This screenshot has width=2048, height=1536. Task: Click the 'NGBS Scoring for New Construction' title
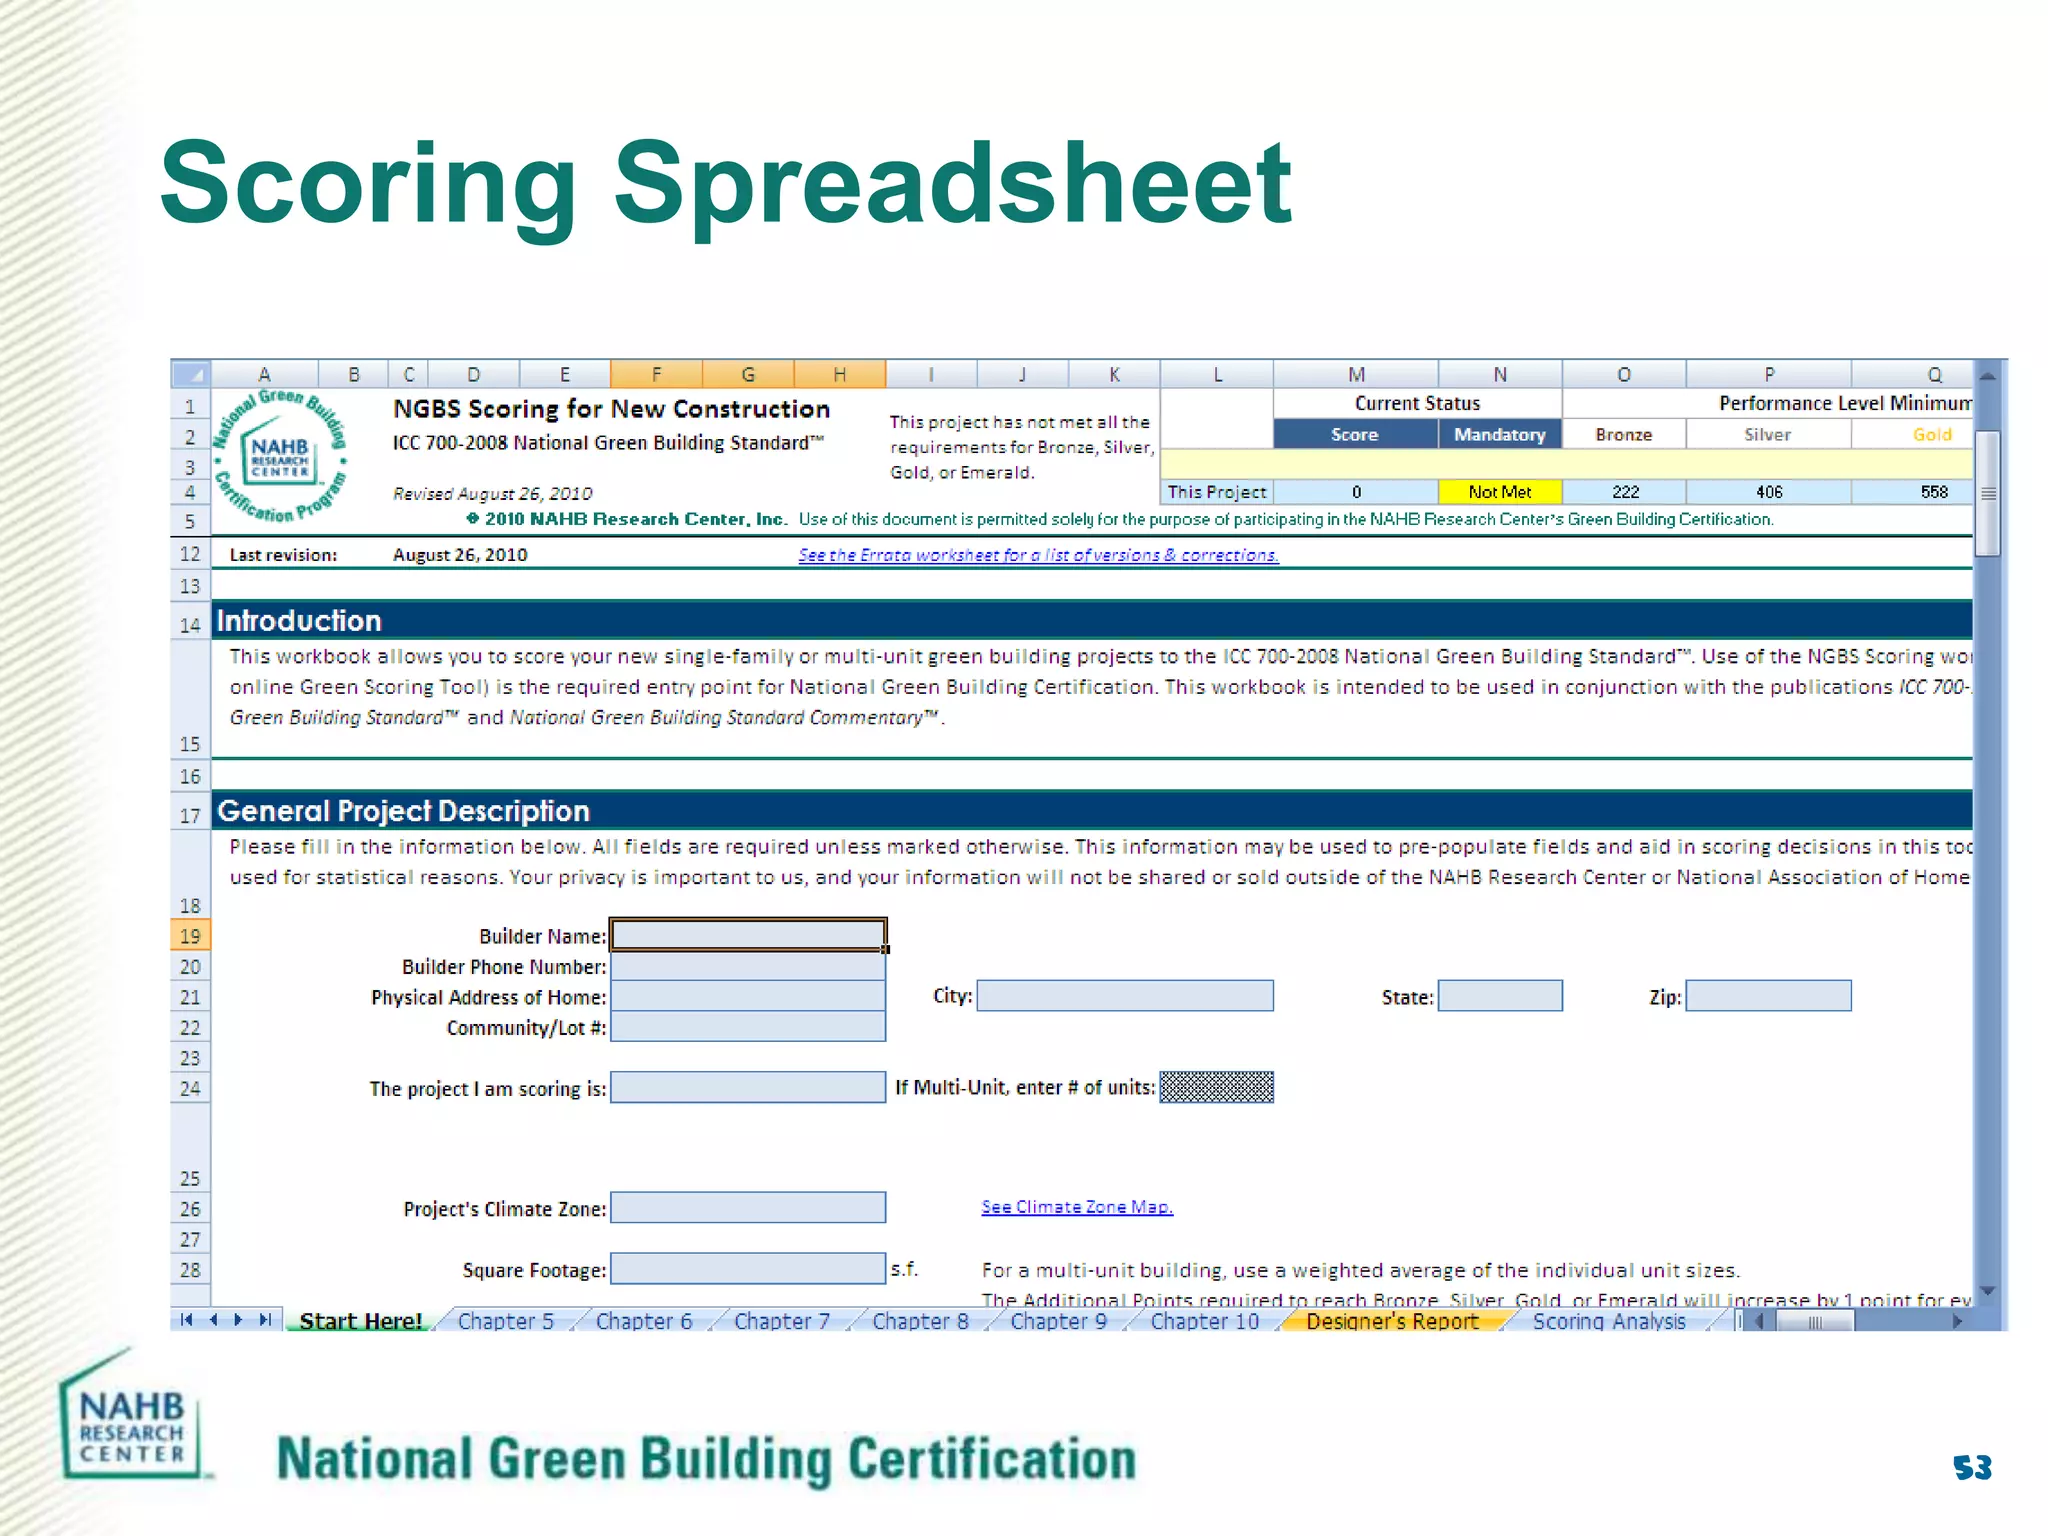pos(611,408)
